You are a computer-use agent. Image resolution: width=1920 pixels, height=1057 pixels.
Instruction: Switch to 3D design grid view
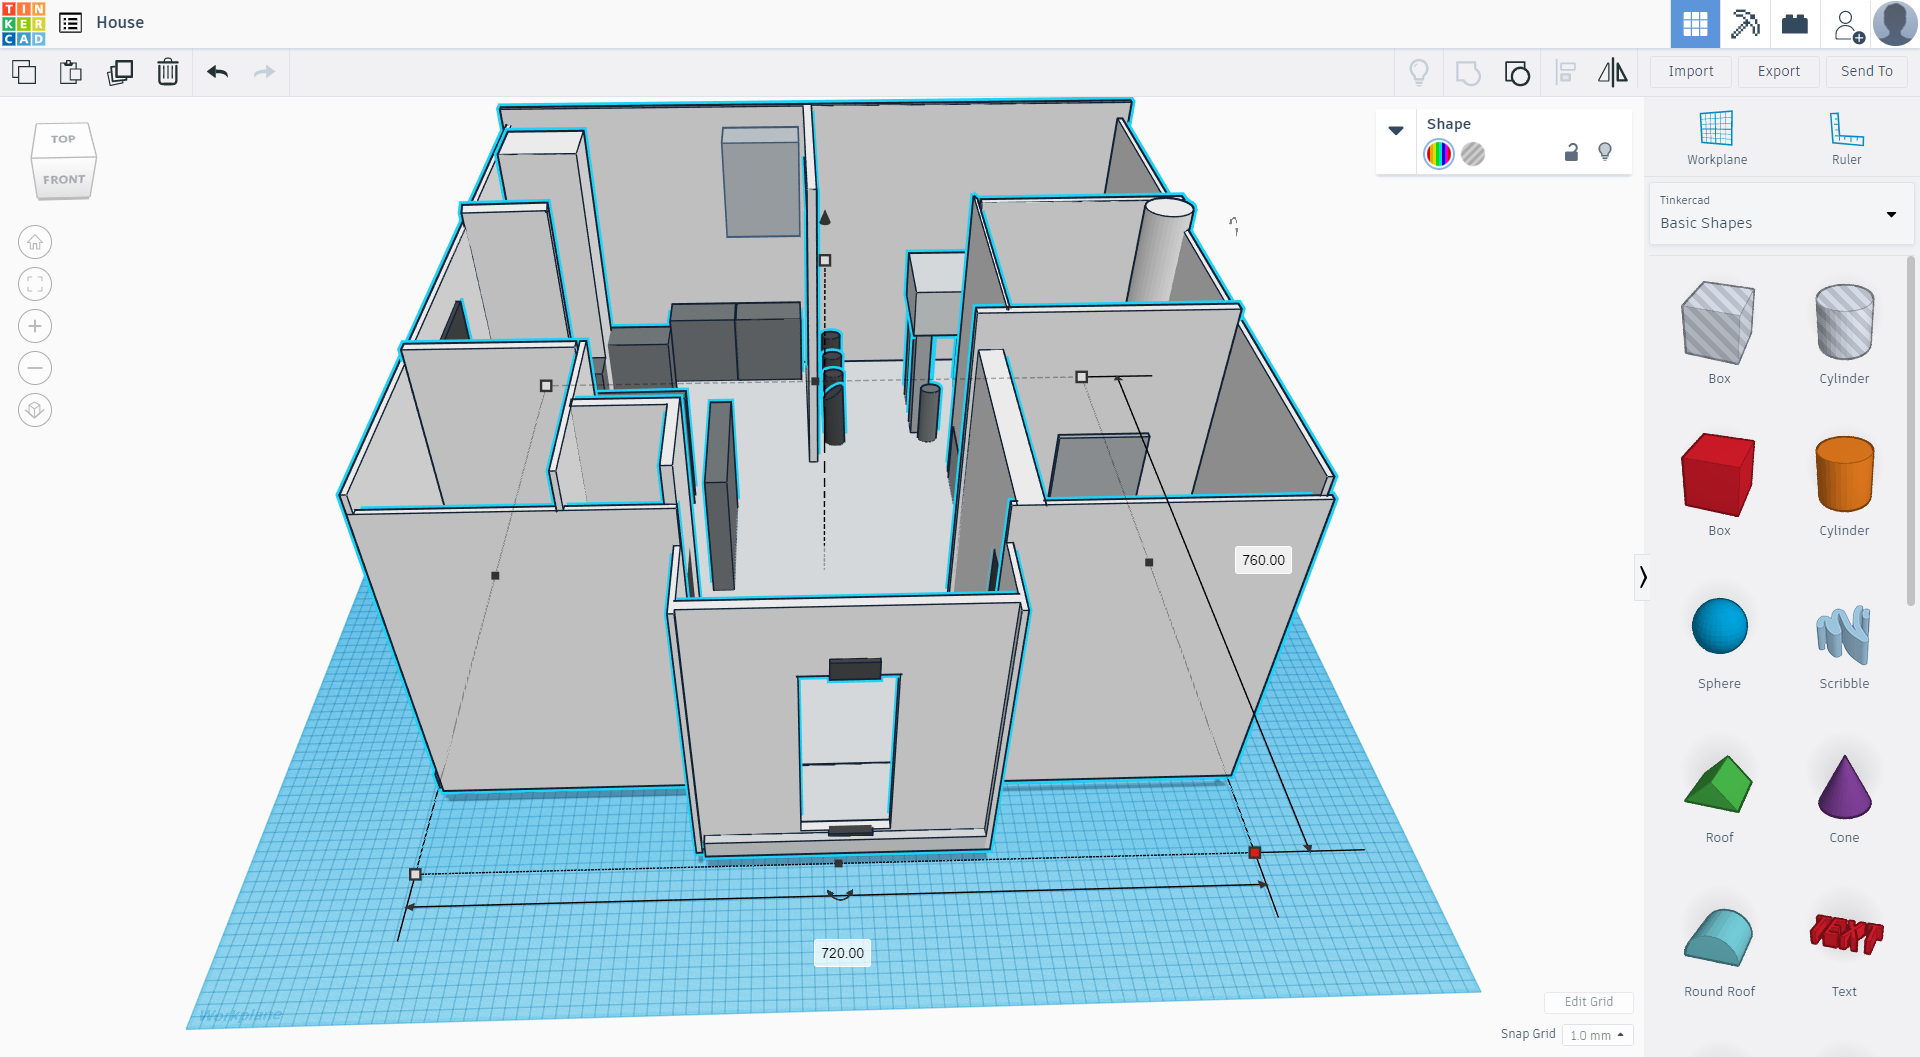coord(1695,24)
